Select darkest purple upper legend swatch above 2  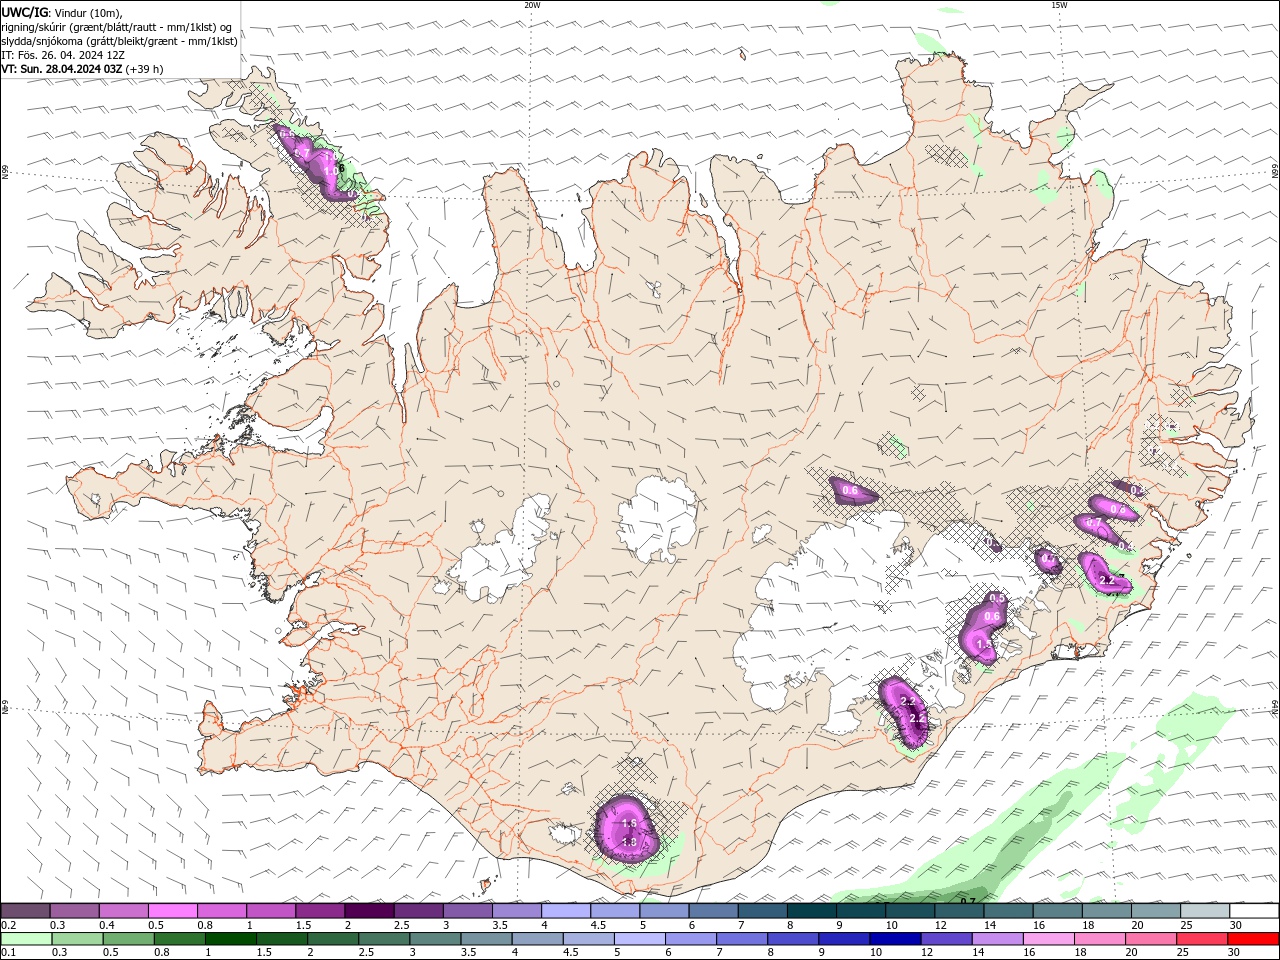click(x=369, y=911)
